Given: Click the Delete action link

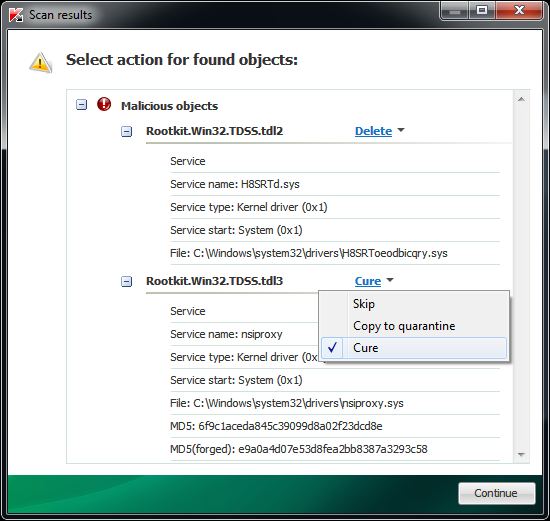Looking at the screenshot, I should click(x=373, y=131).
